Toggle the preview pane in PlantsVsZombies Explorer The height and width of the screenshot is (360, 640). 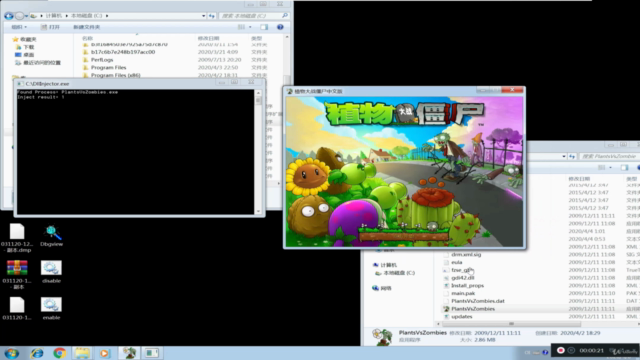[624, 168]
